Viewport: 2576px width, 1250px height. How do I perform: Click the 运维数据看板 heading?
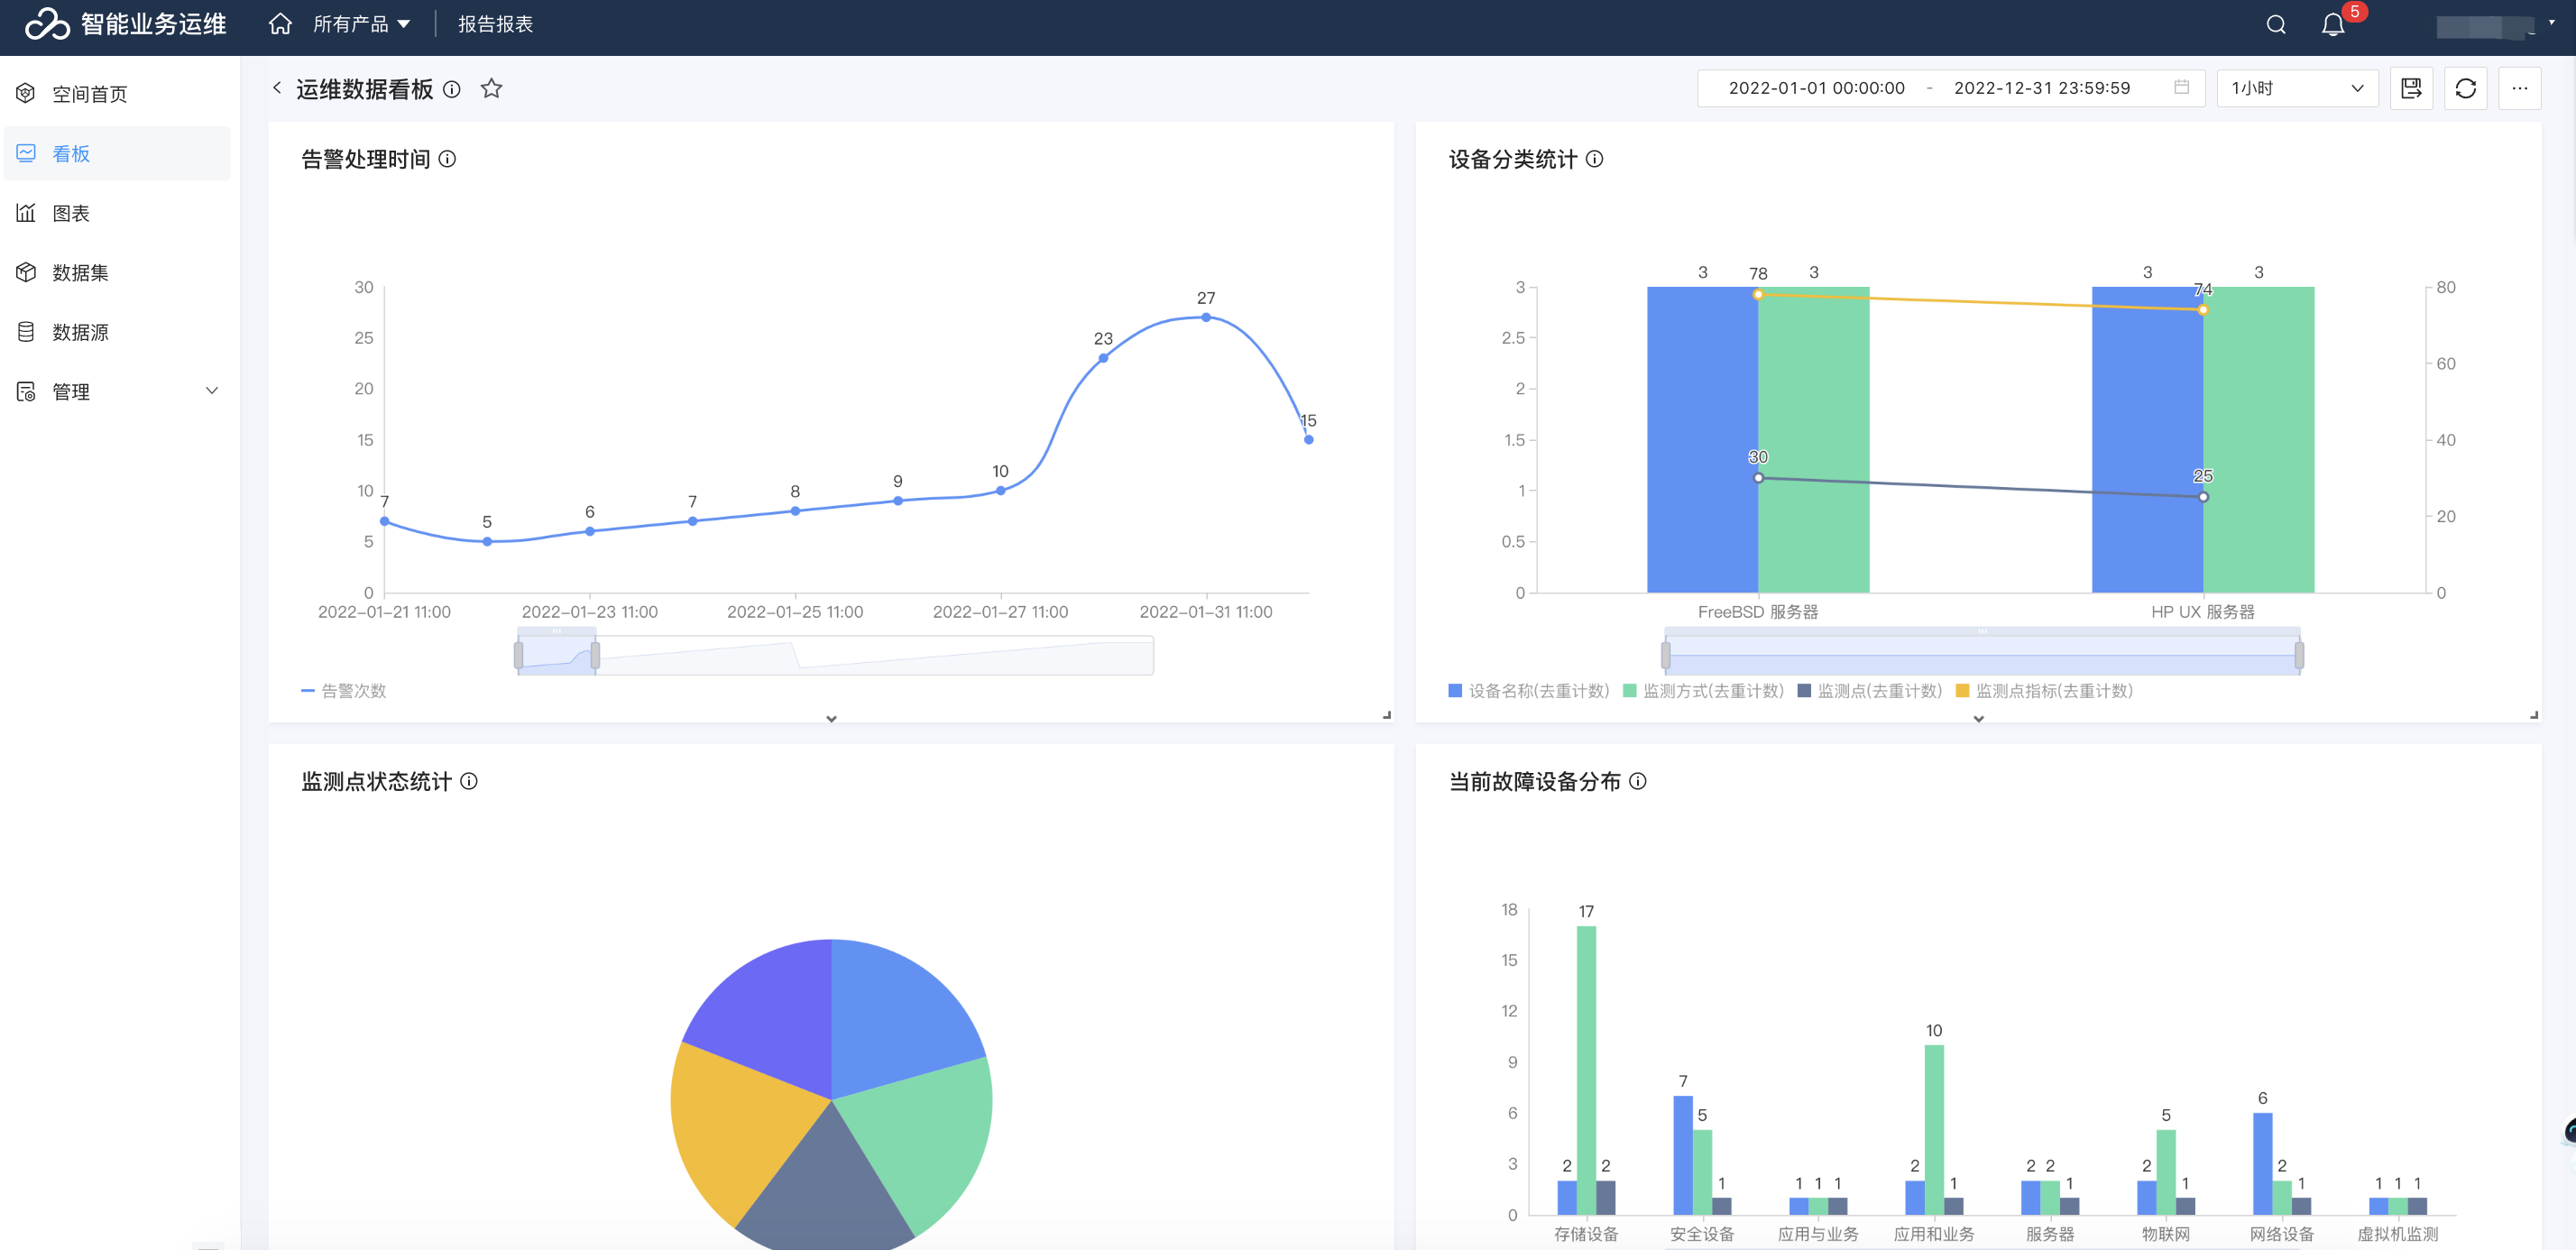point(364,89)
